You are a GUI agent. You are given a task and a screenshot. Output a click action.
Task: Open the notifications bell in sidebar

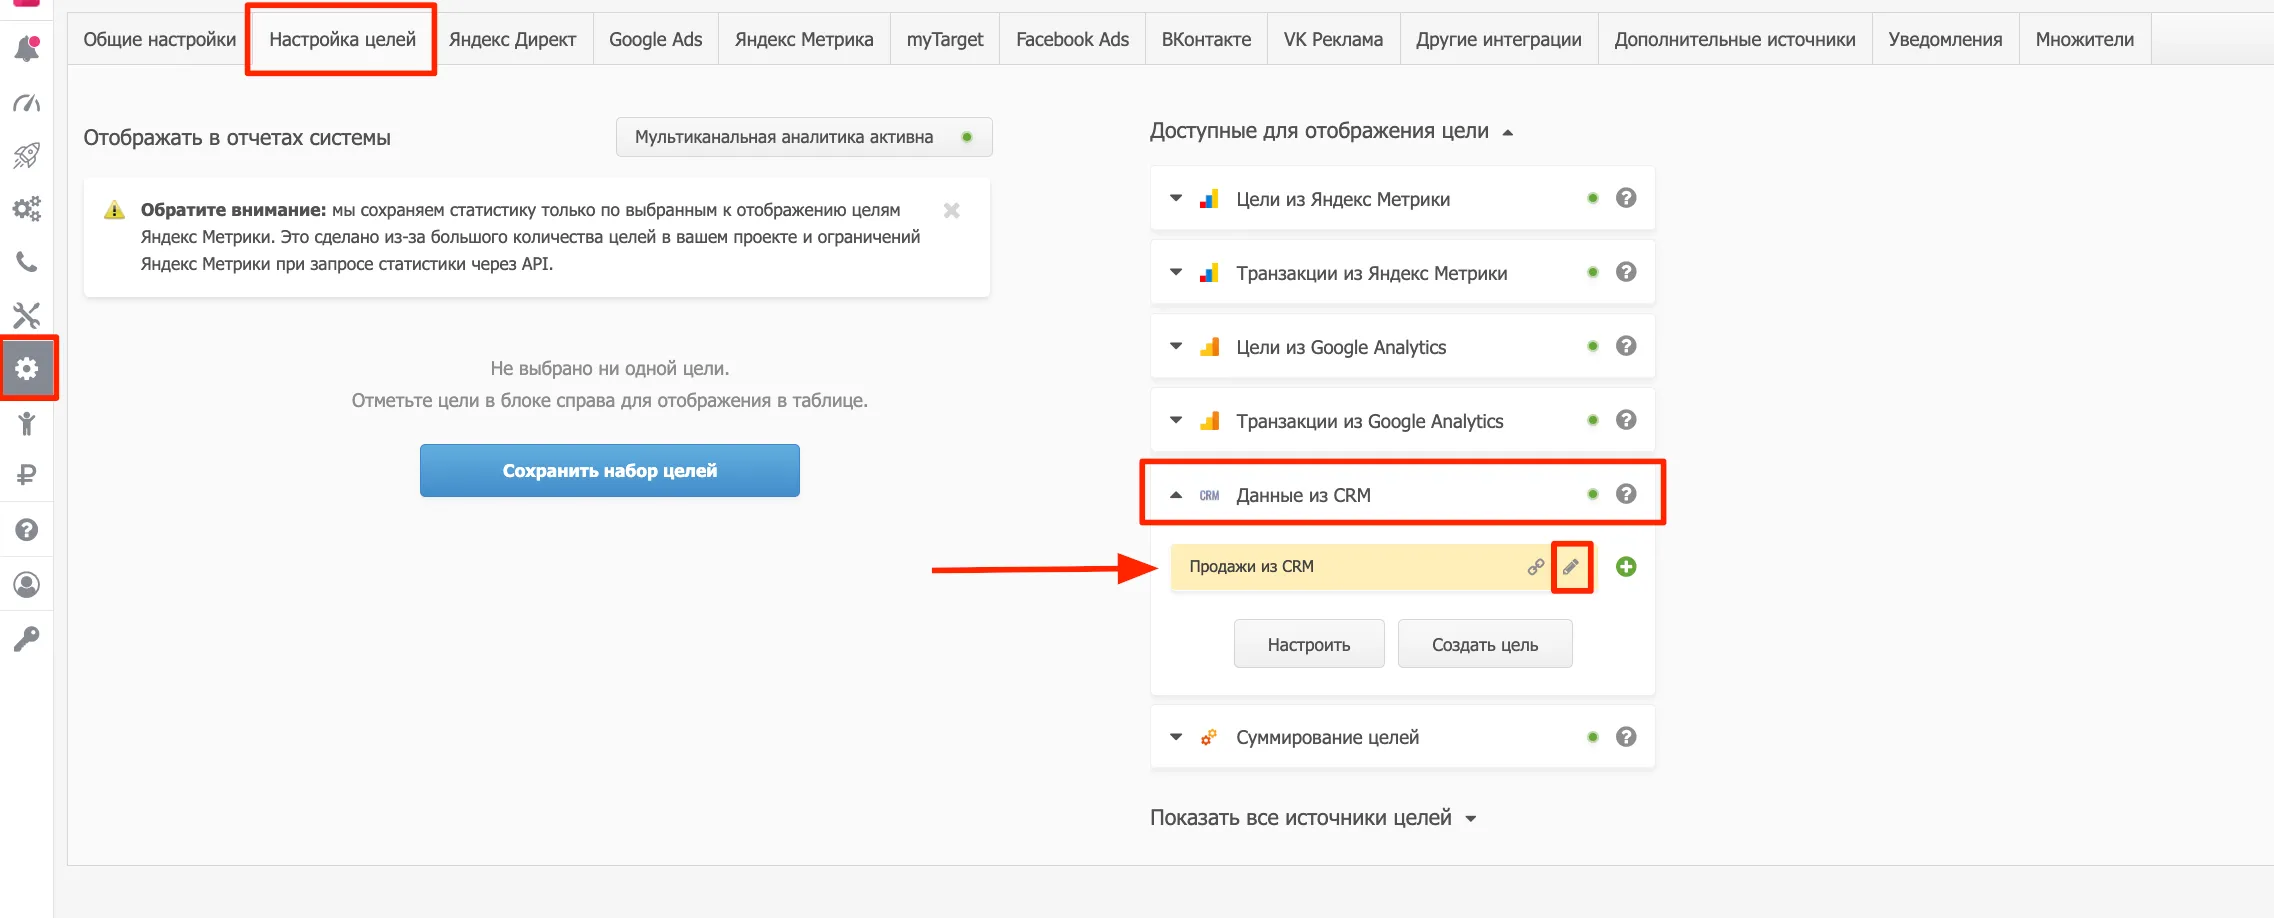pos(27,48)
